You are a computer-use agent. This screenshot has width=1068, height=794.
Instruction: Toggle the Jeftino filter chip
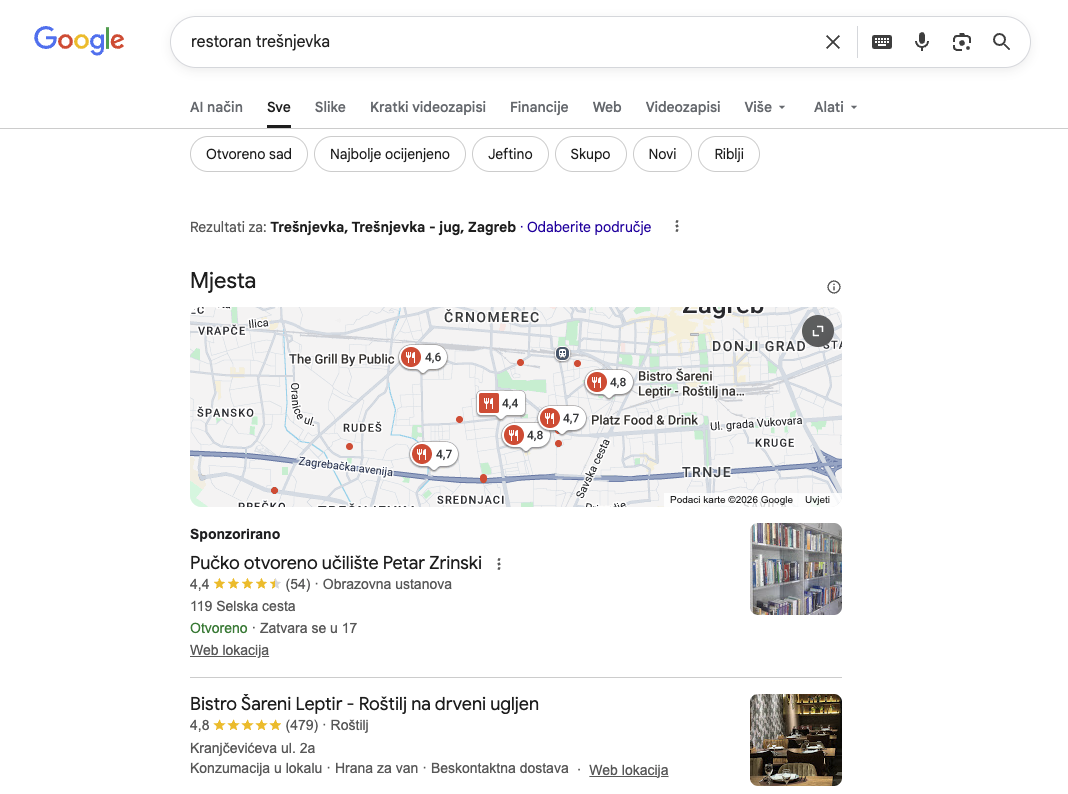(510, 154)
